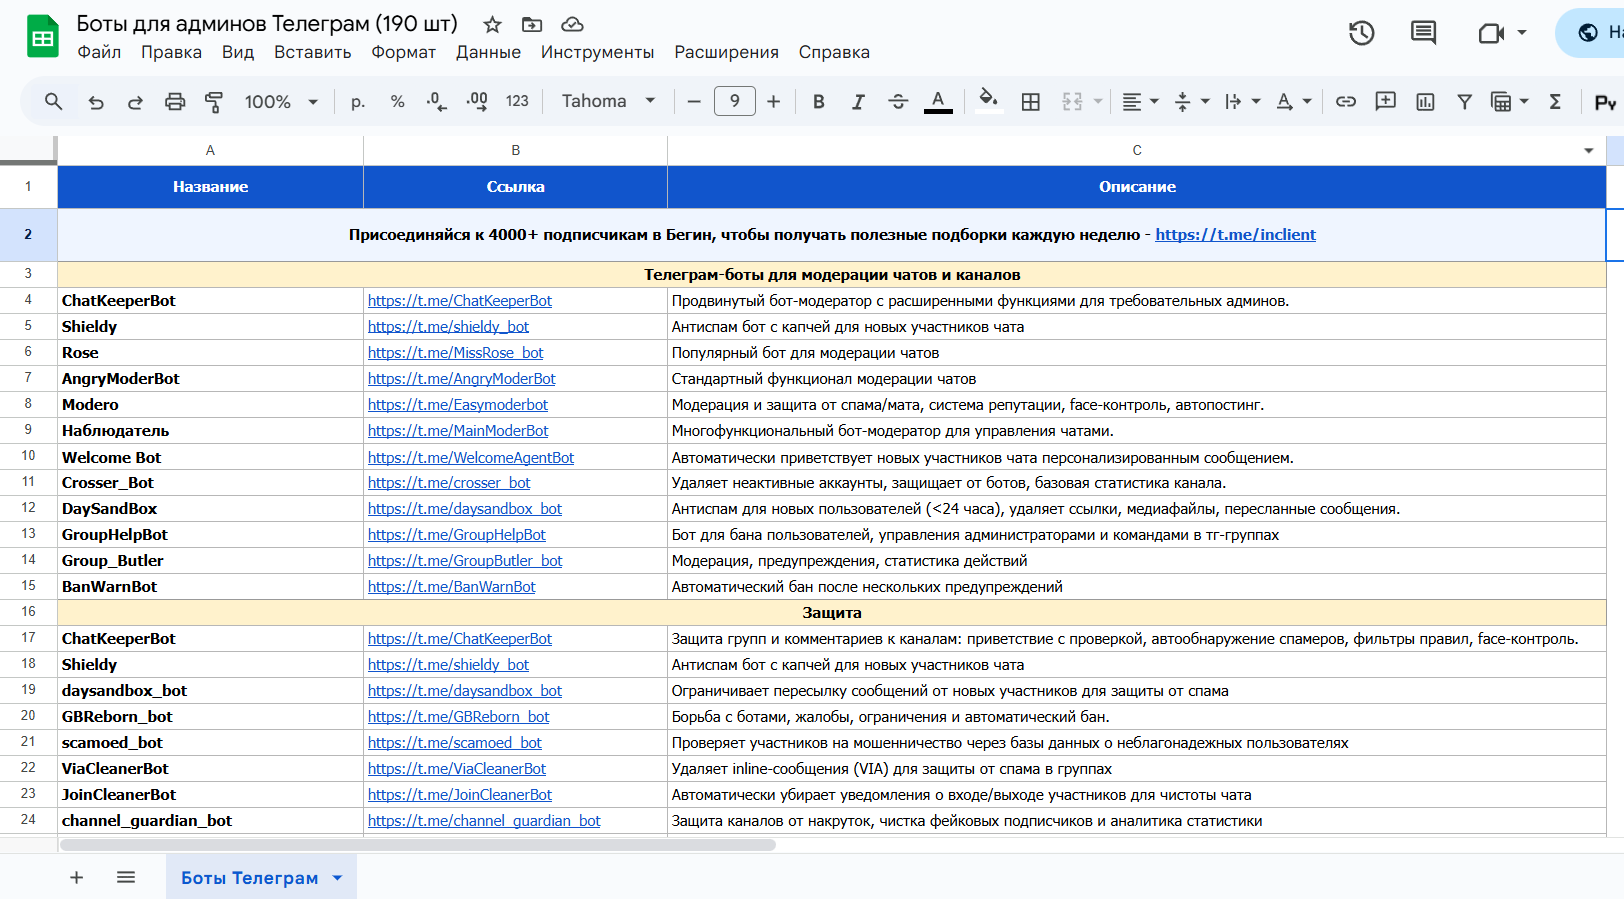Toggle bold formatting
Image resolution: width=1624 pixels, height=900 pixels.
click(818, 102)
